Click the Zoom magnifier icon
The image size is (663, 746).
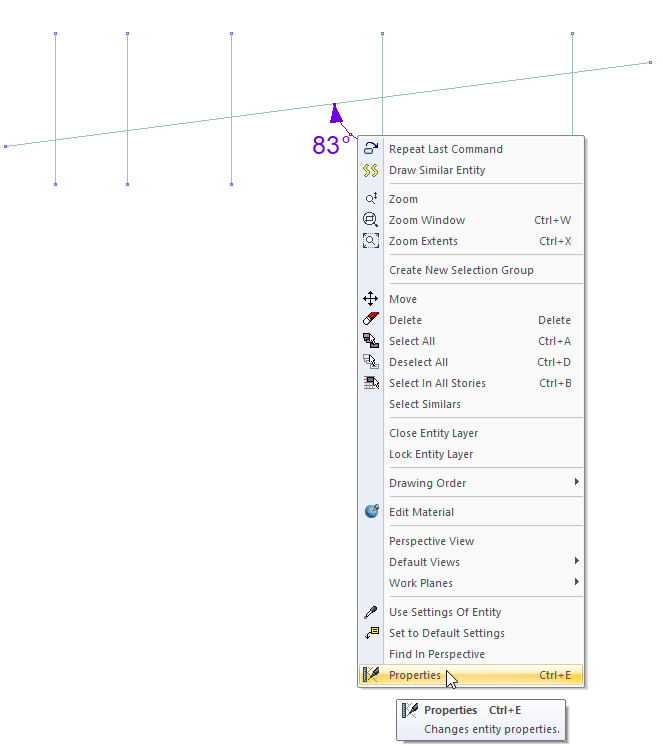coord(370,198)
